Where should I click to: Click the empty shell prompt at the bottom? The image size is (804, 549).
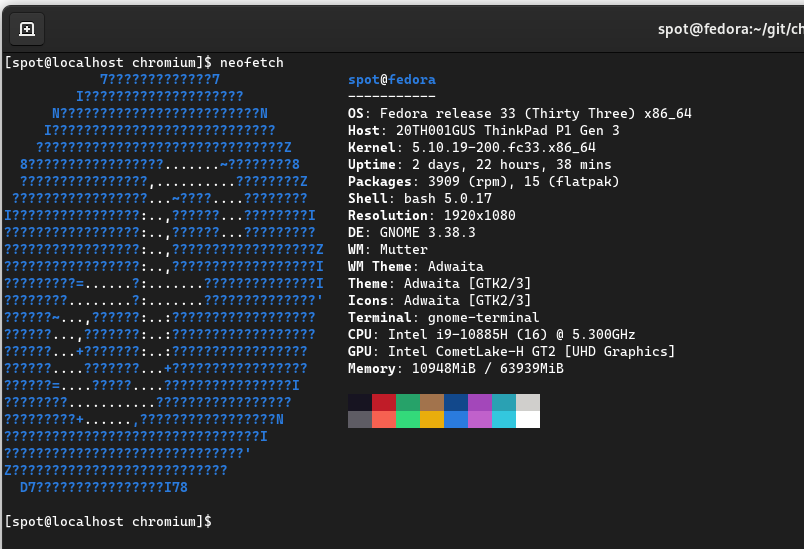click(x=108, y=521)
